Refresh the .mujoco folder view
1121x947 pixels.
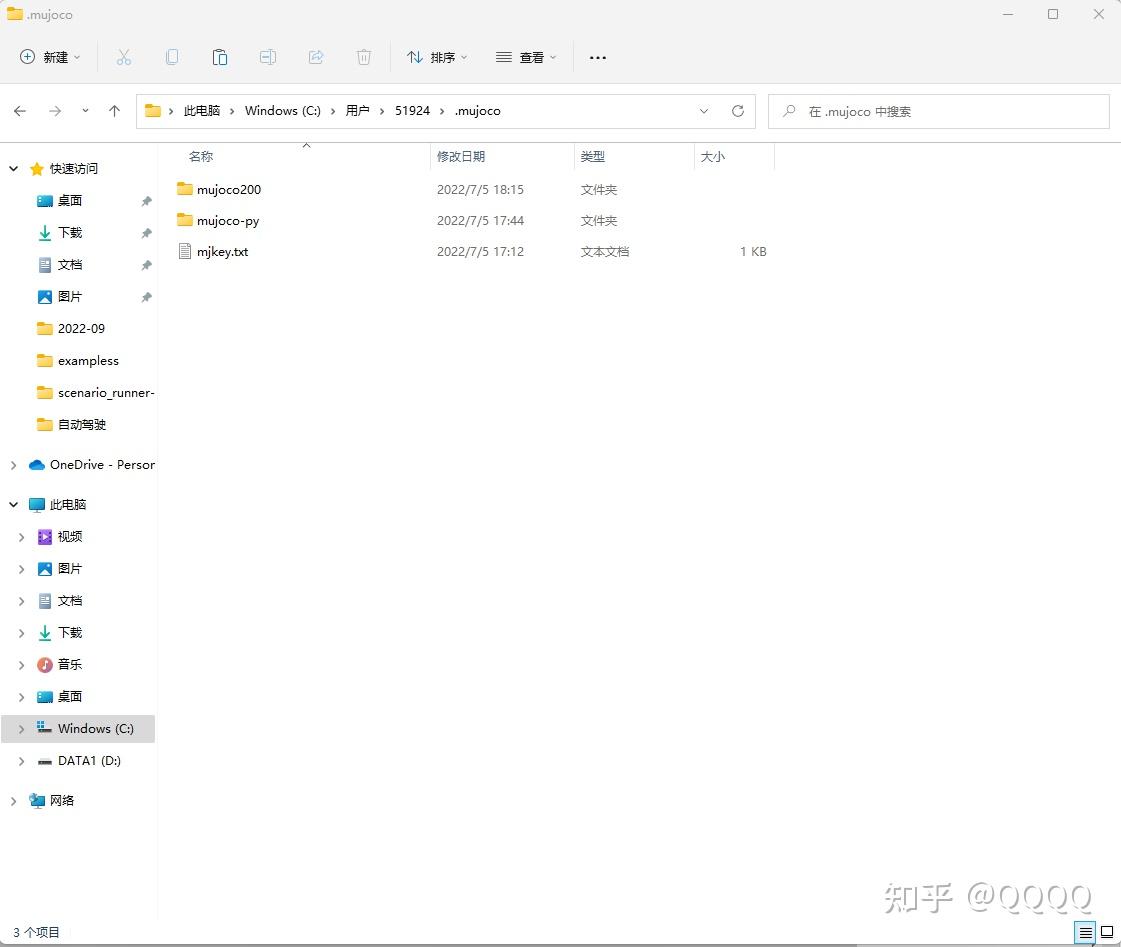(738, 111)
